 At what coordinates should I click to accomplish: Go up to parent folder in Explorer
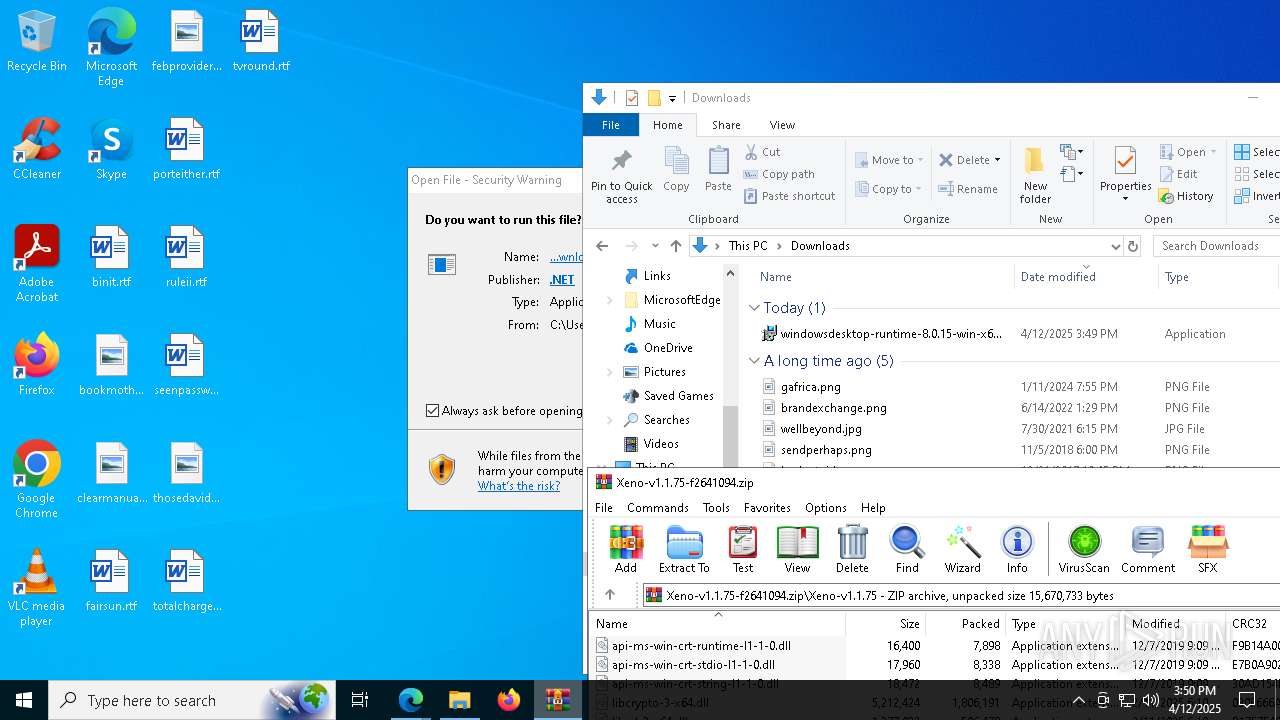click(x=676, y=246)
